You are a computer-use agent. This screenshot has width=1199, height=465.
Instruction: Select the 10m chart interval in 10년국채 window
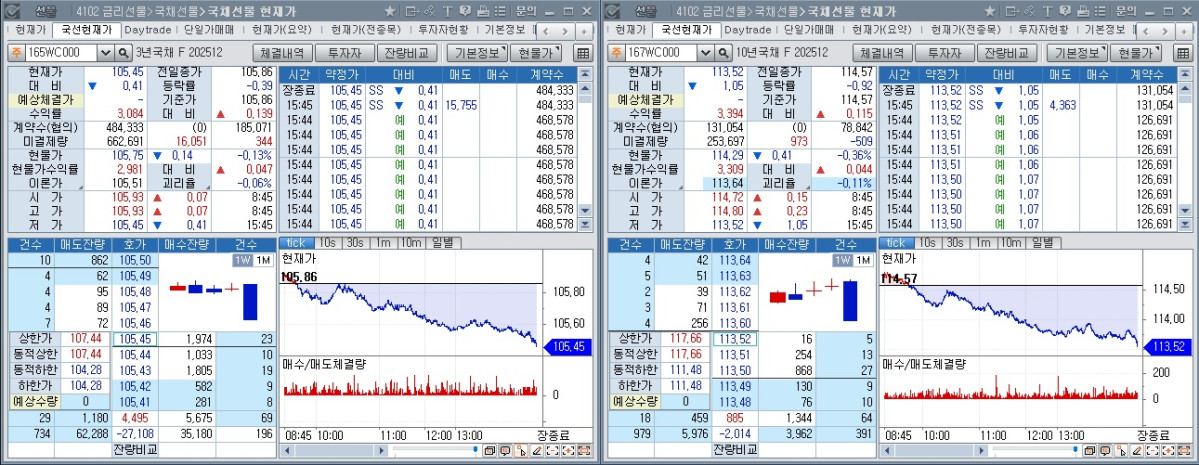[1010, 242]
